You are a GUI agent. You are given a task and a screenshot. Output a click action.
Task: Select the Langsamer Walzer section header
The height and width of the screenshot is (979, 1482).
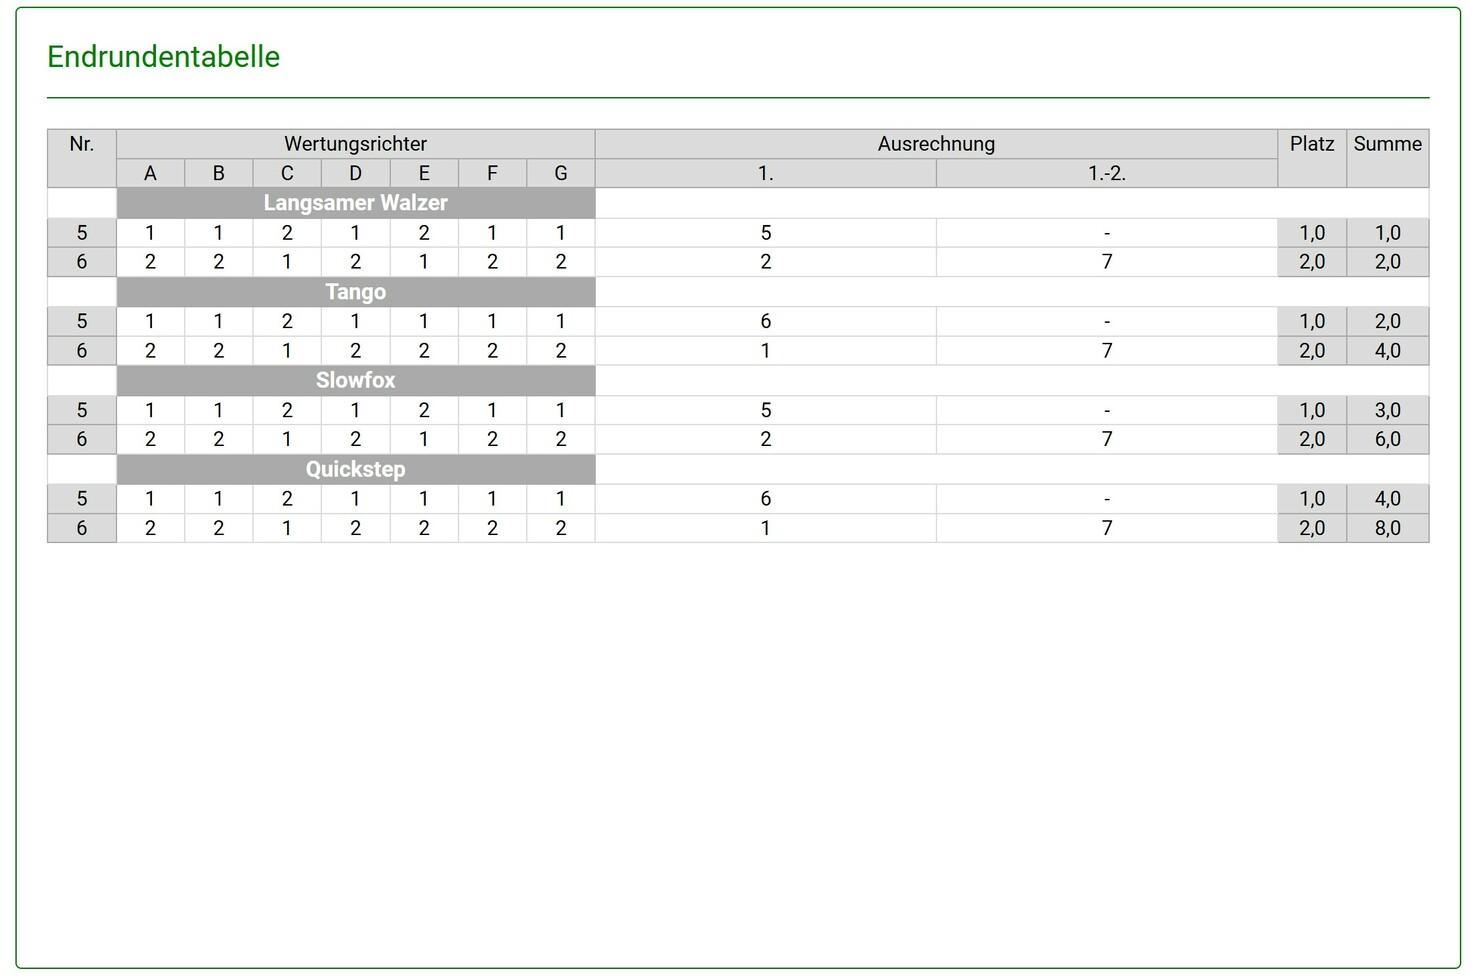pos(355,203)
